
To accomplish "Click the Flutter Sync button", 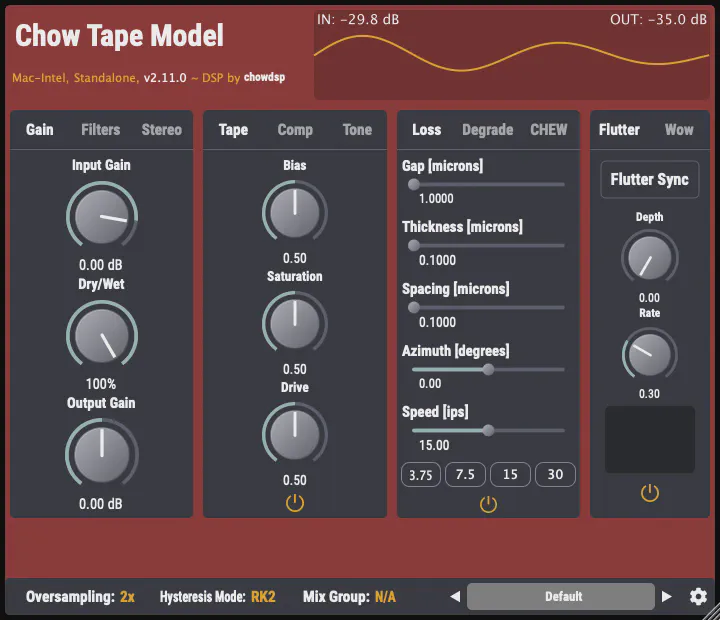I will click(650, 180).
